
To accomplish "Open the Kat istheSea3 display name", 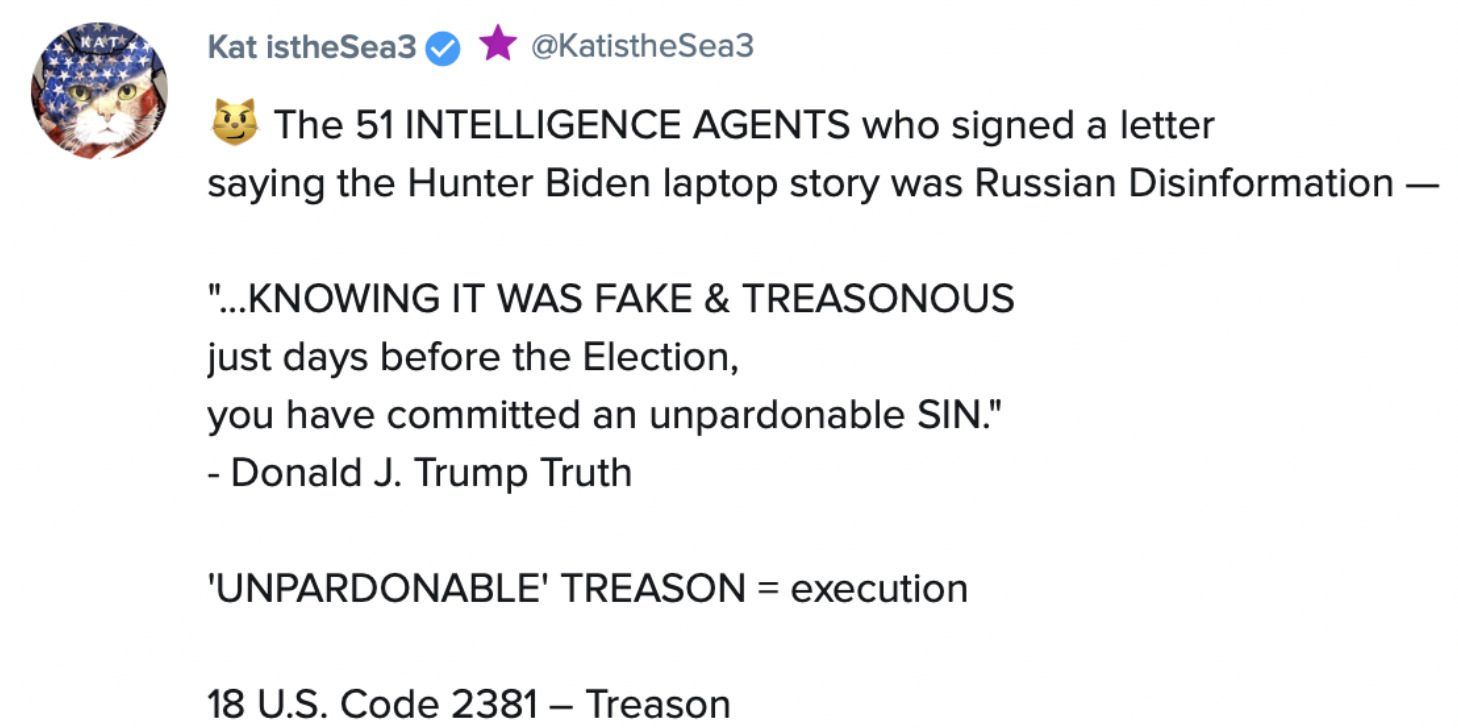I will click(311, 47).
